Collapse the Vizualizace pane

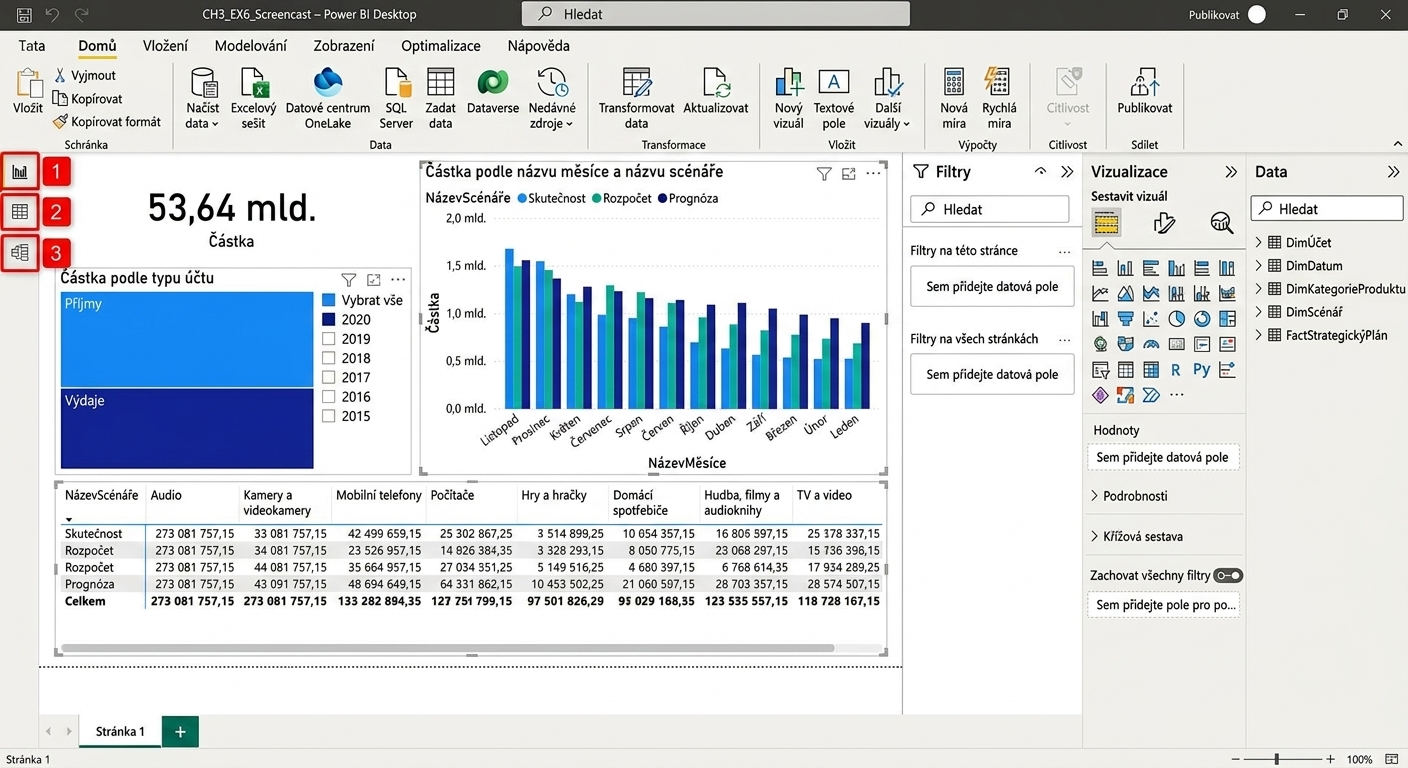point(1231,172)
